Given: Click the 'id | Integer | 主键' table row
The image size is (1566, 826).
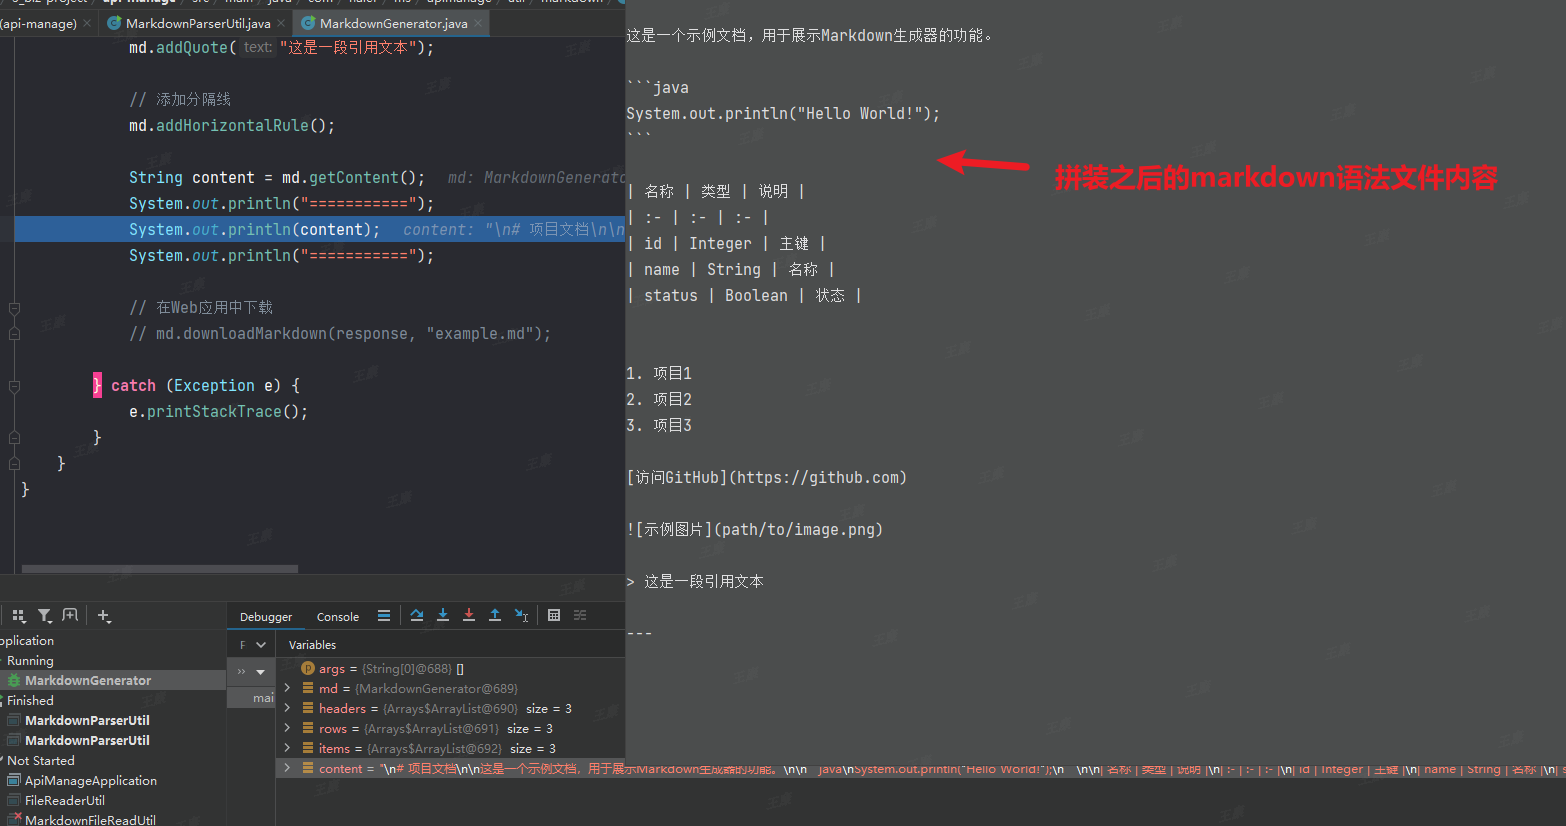Looking at the screenshot, I should click(x=726, y=244).
